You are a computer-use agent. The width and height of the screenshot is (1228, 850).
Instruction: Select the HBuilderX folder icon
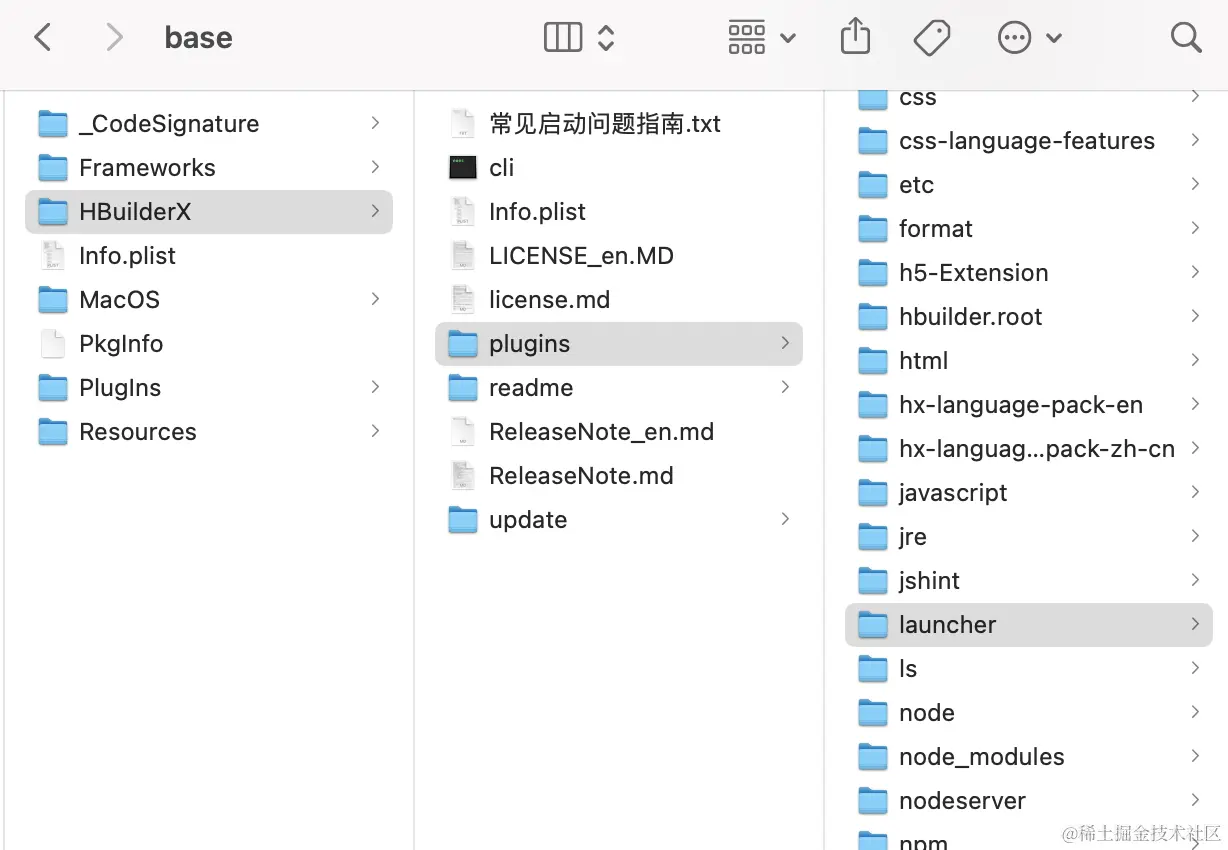[x=53, y=212]
